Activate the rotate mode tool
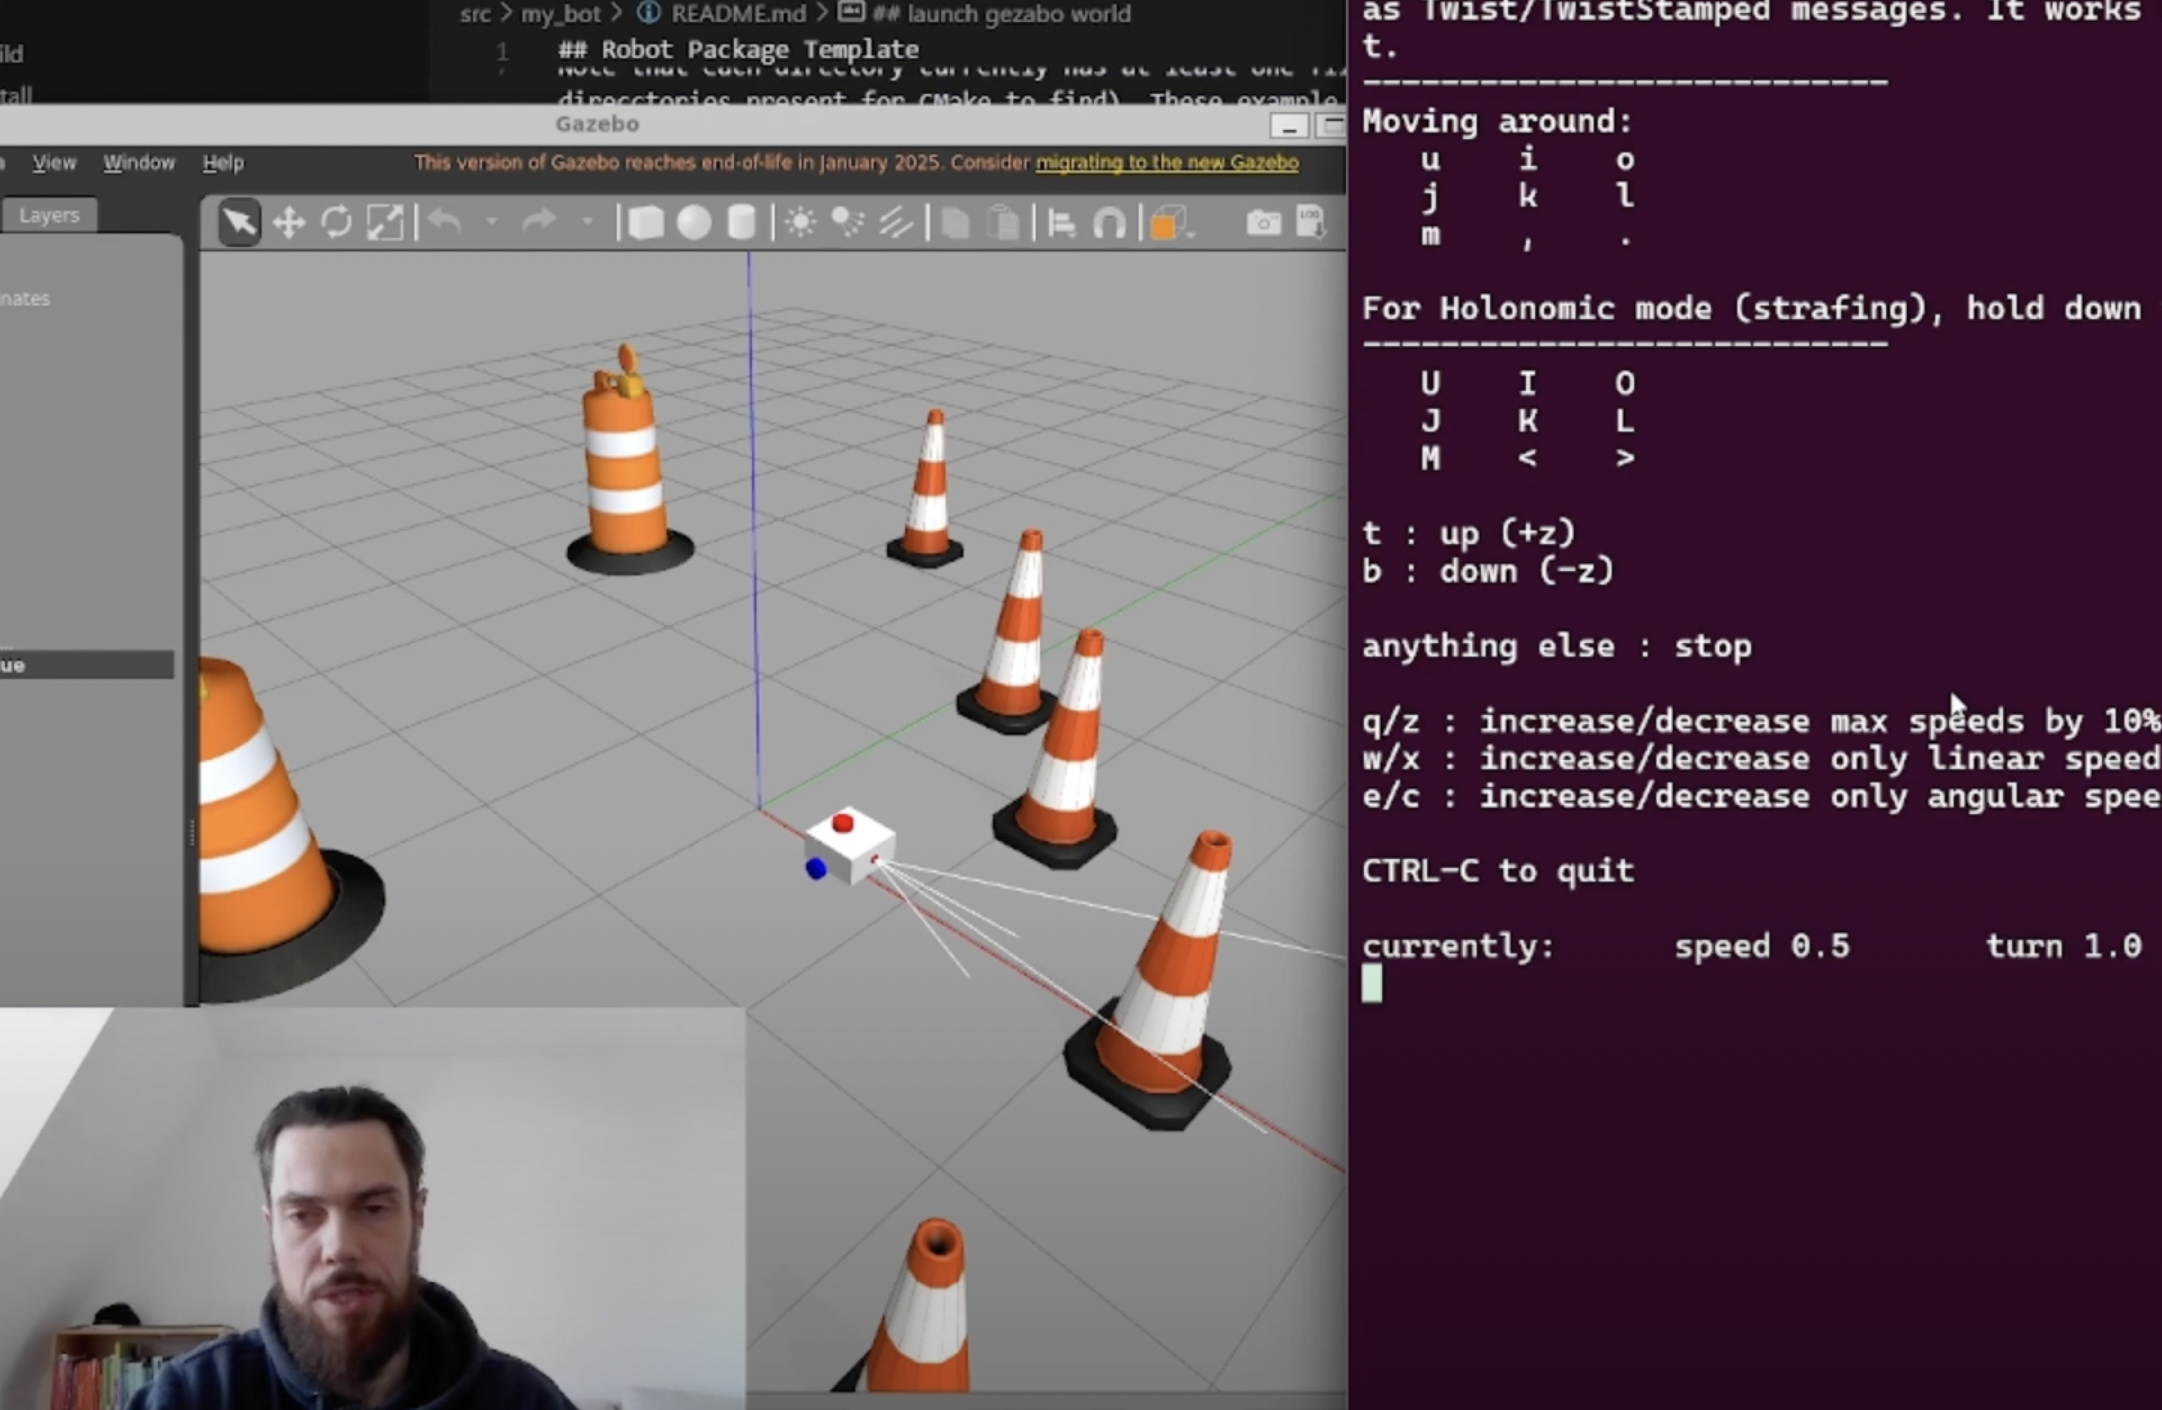Viewport: 2162px width, 1410px height. 337,222
